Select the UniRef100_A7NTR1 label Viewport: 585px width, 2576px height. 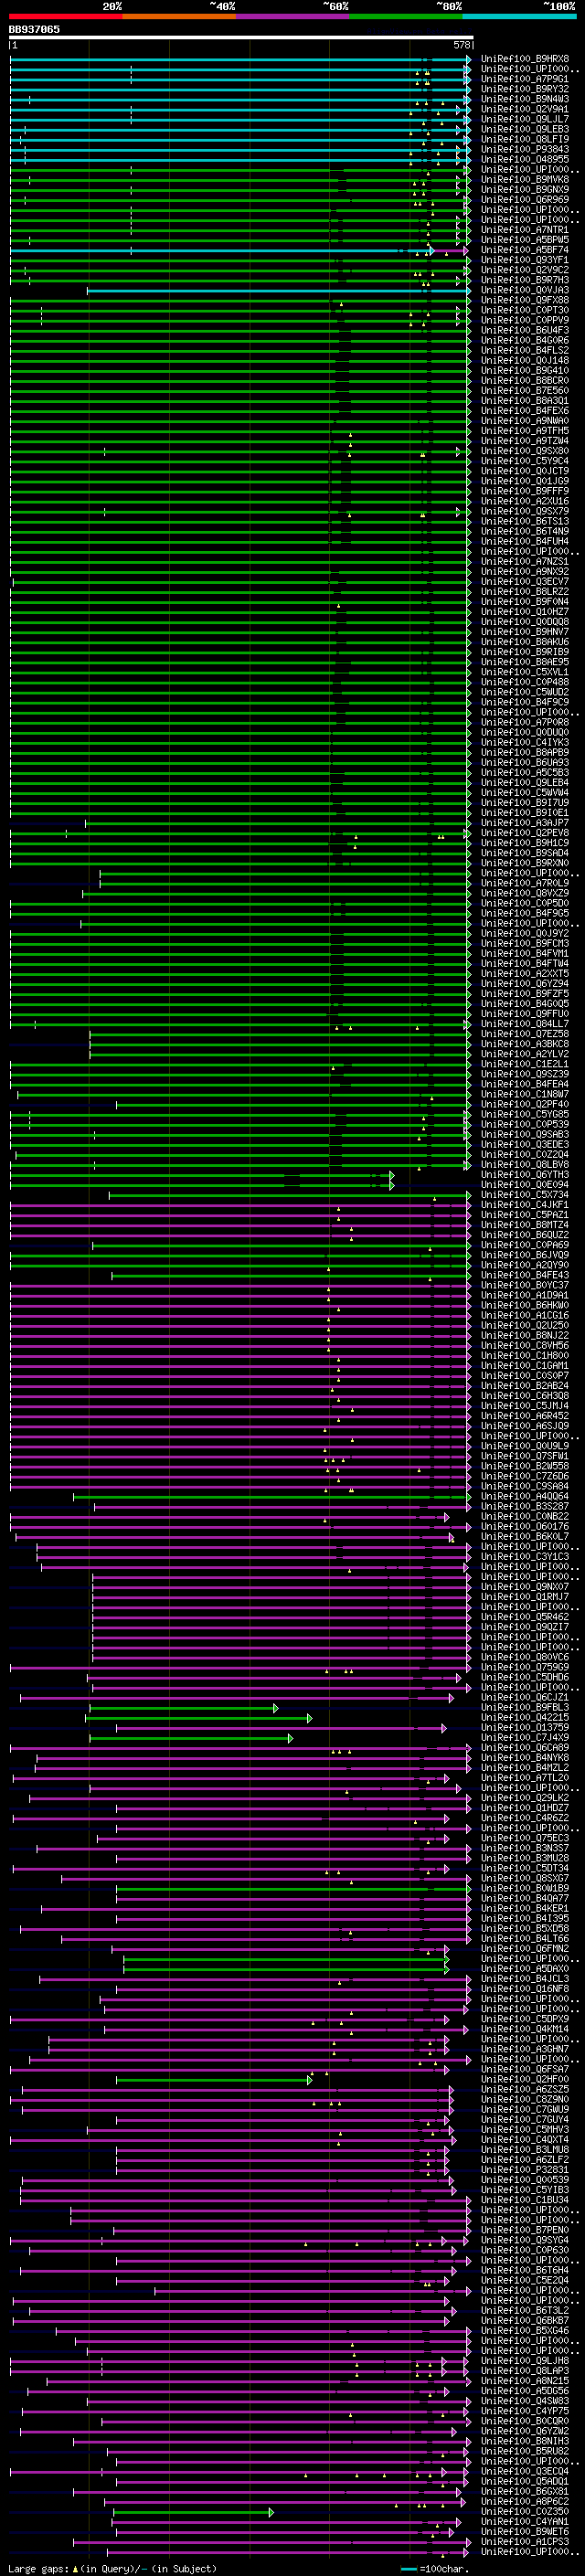pos(525,230)
